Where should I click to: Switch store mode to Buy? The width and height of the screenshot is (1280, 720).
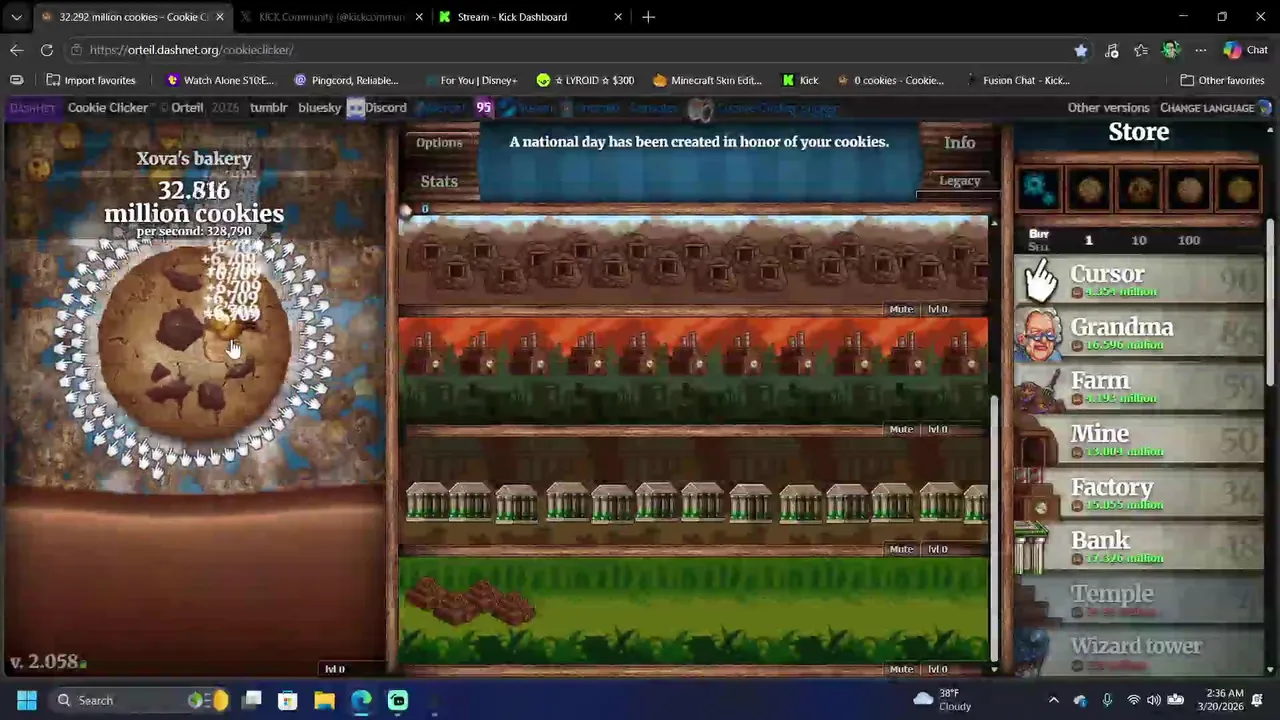click(x=1039, y=234)
